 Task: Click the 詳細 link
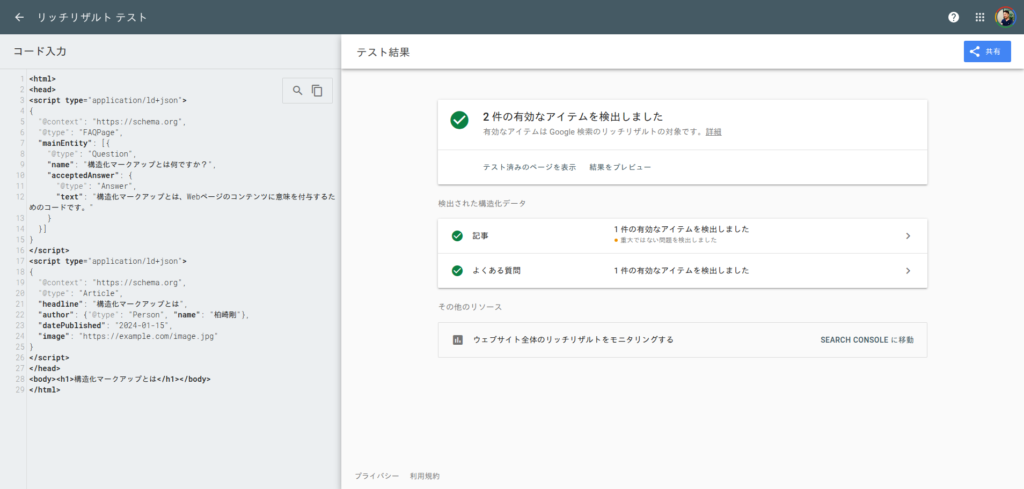click(x=713, y=132)
